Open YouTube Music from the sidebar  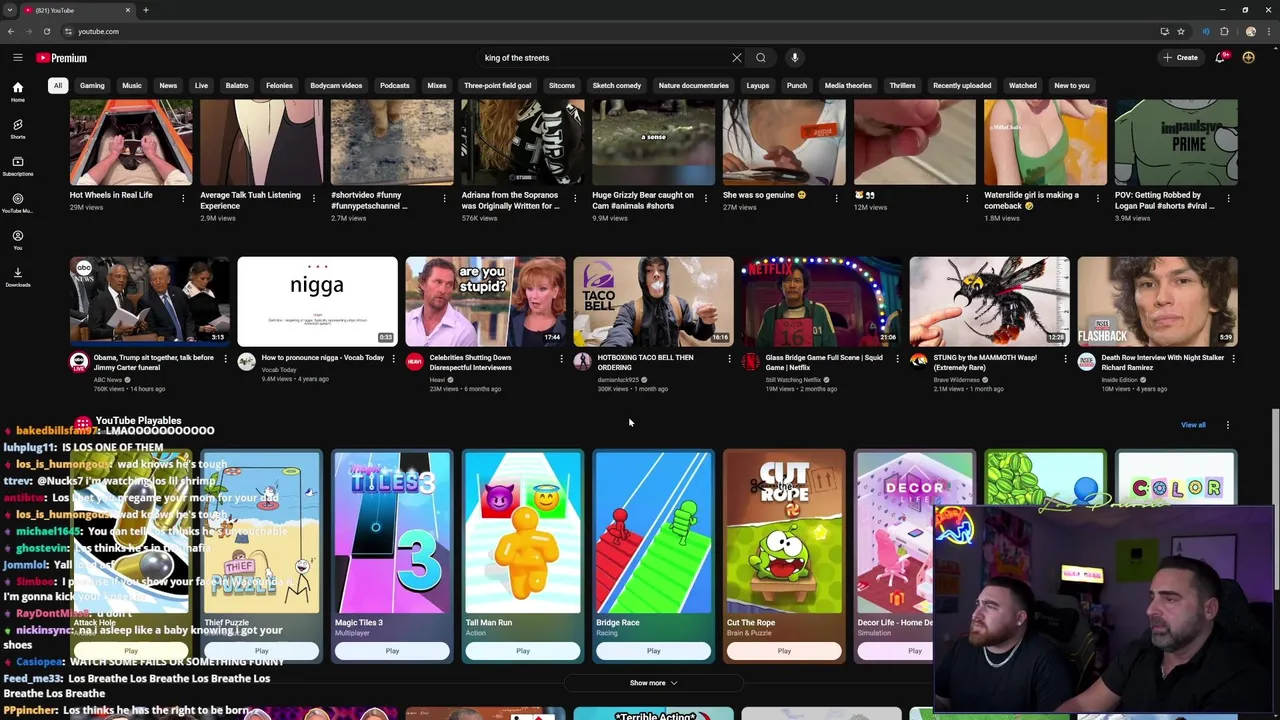point(18,203)
